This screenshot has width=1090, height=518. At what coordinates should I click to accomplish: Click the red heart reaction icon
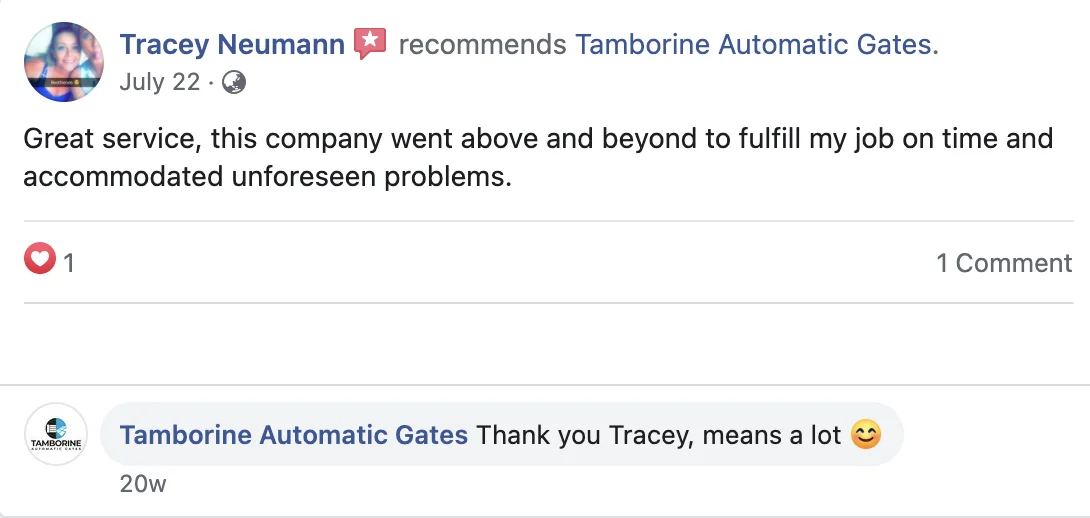tap(40, 259)
